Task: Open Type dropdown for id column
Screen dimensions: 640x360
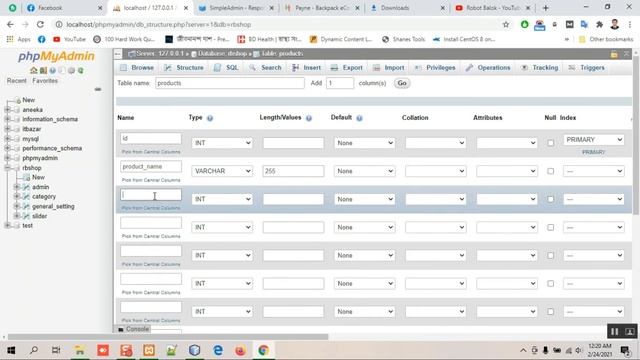Action: coord(222,143)
